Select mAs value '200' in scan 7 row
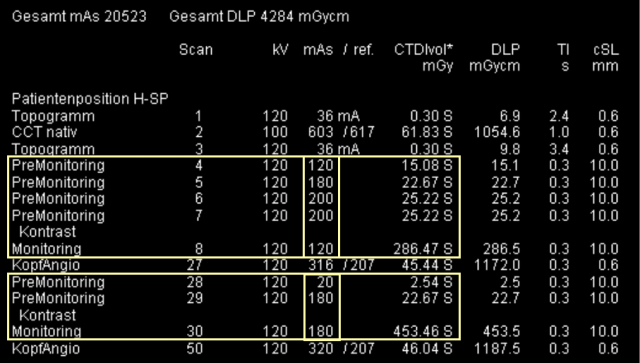Viewport: 640px width, 363px height. 321,215
